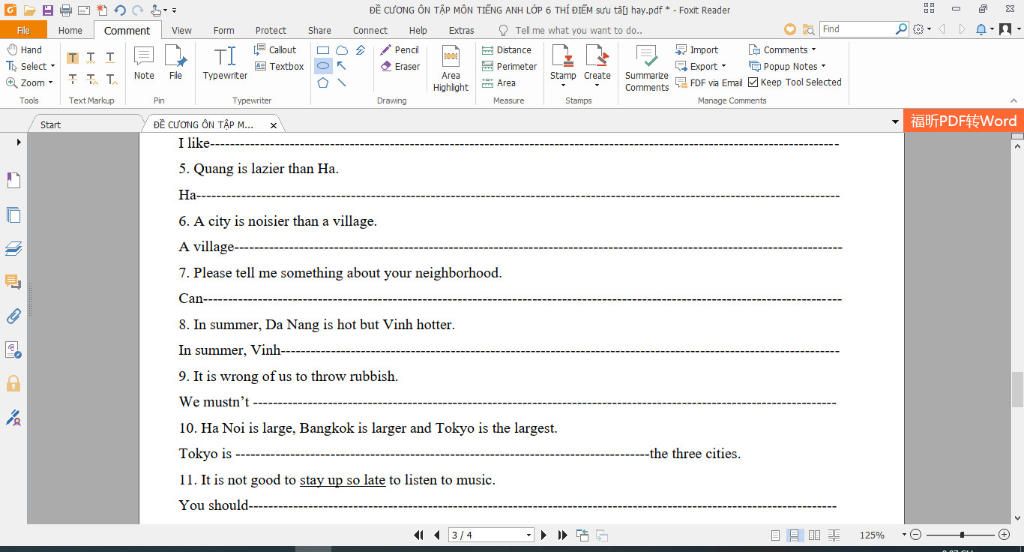Click the 福昕PDF转Word banner button
The image size is (1024, 552).
coord(963,121)
